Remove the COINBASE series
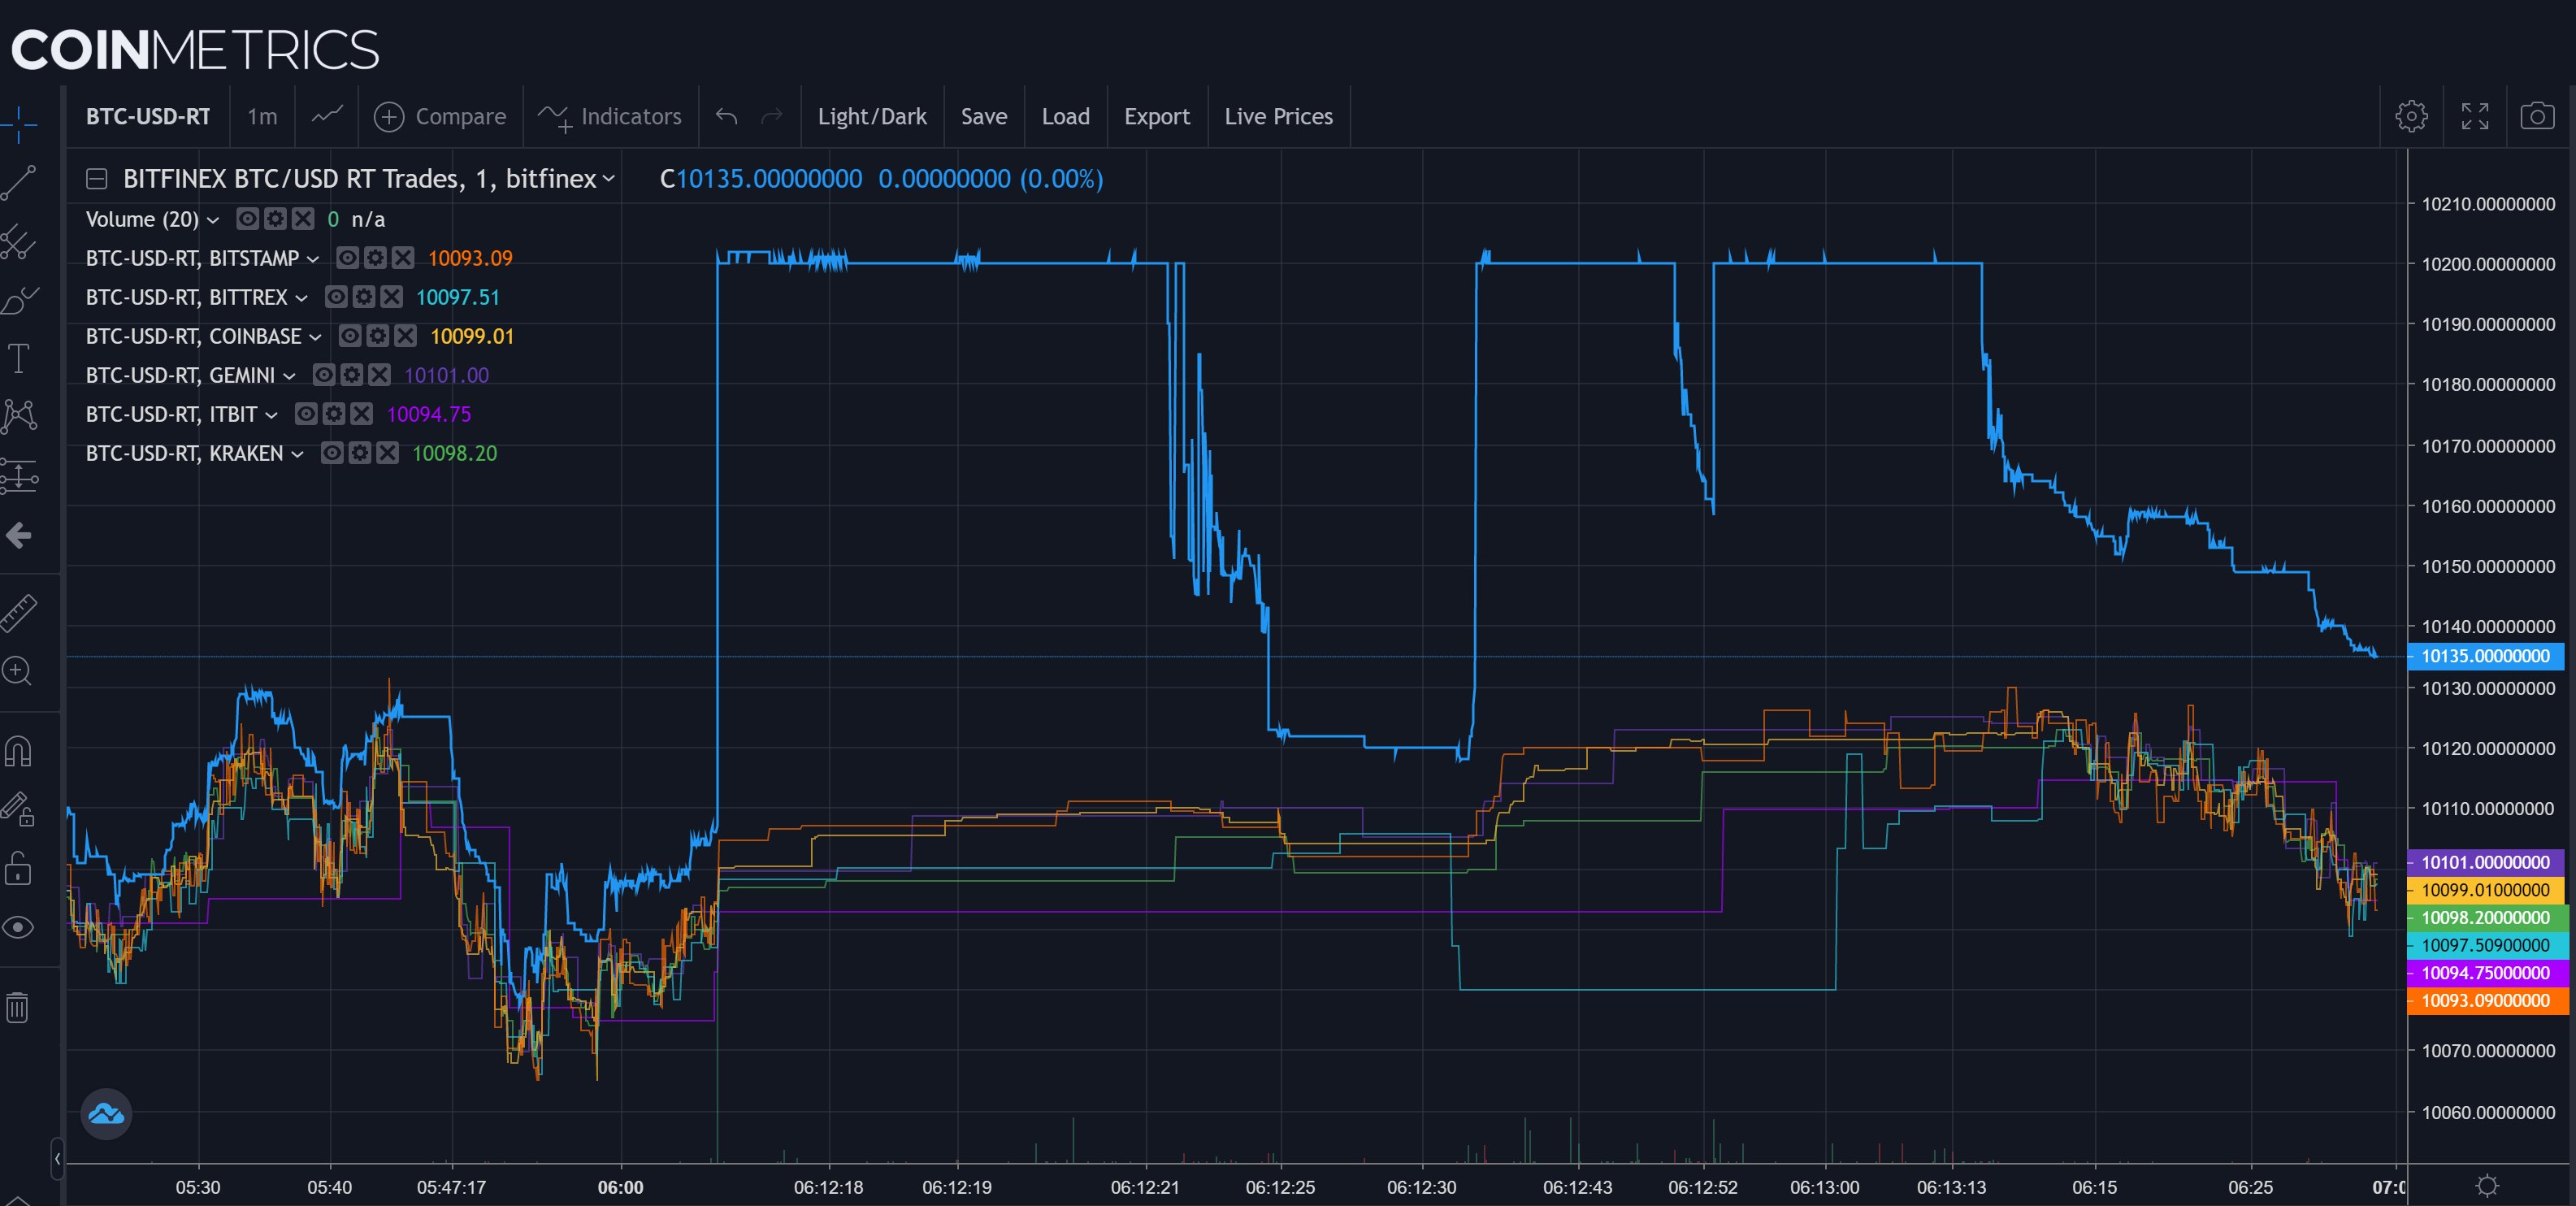The image size is (2576, 1206). click(x=405, y=336)
